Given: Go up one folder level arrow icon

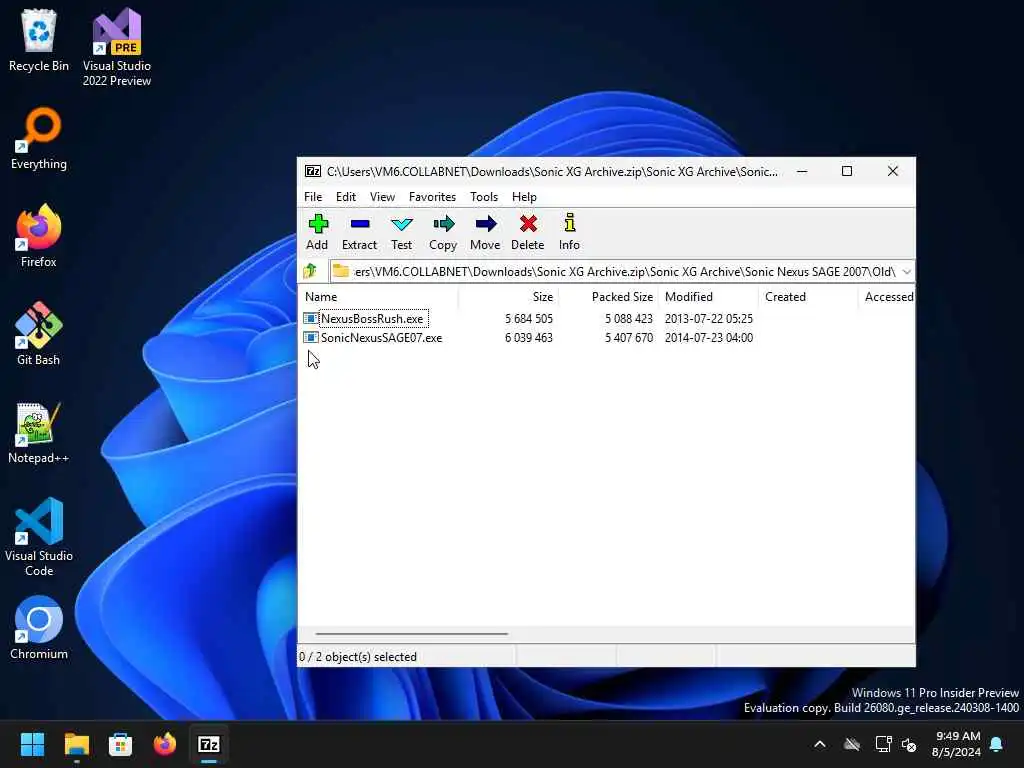Looking at the screenshot, I should point(310,271).
